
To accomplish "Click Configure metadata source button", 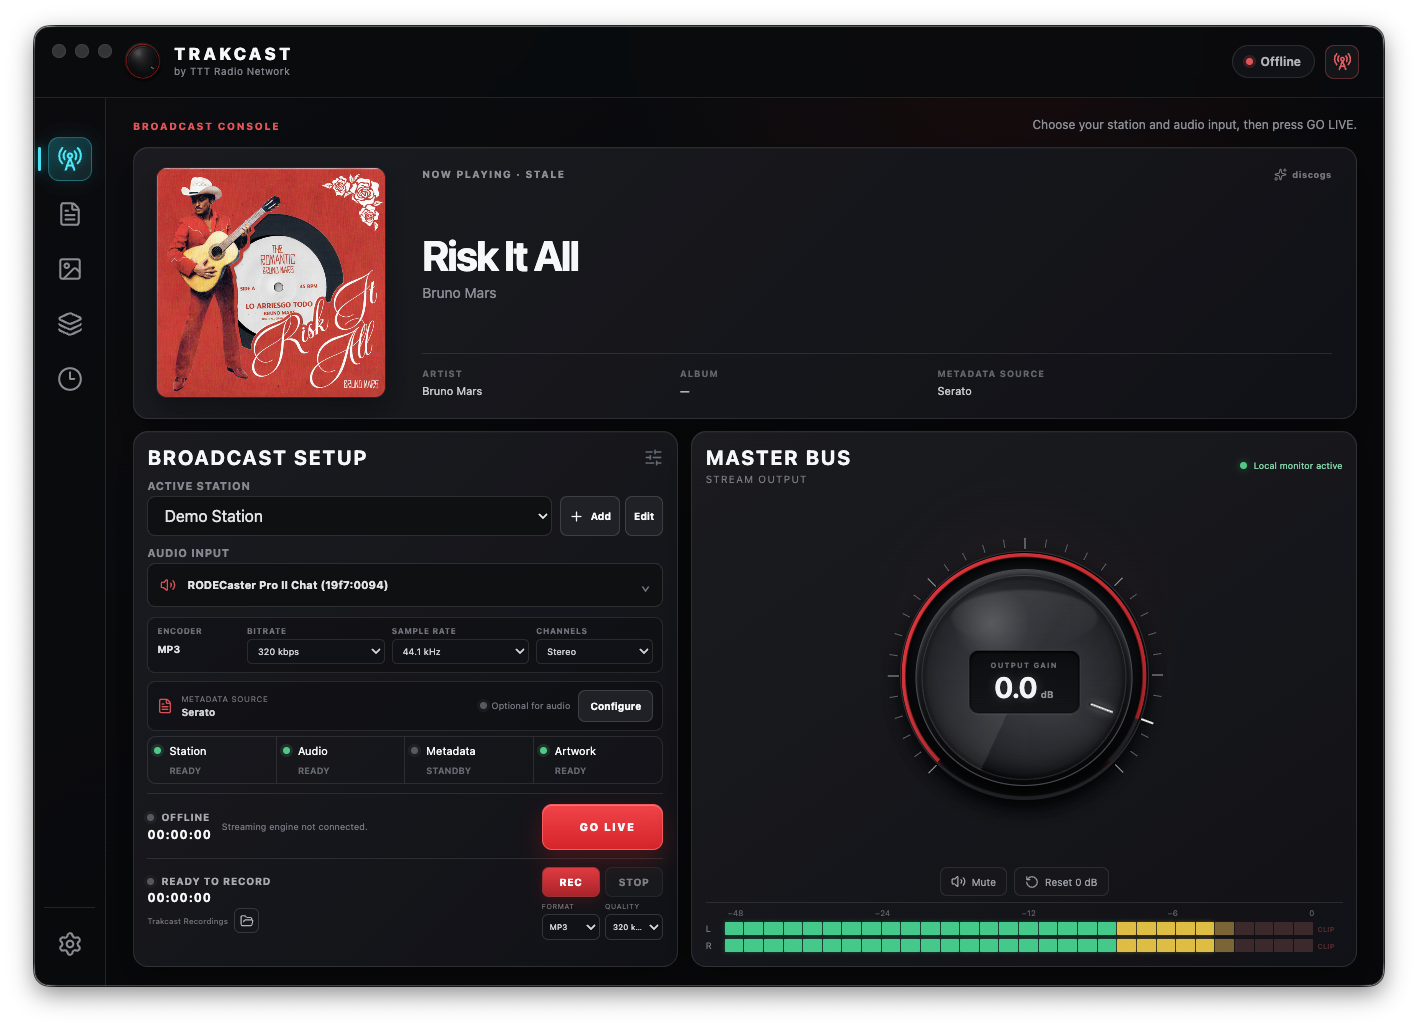I will point(616,706).
